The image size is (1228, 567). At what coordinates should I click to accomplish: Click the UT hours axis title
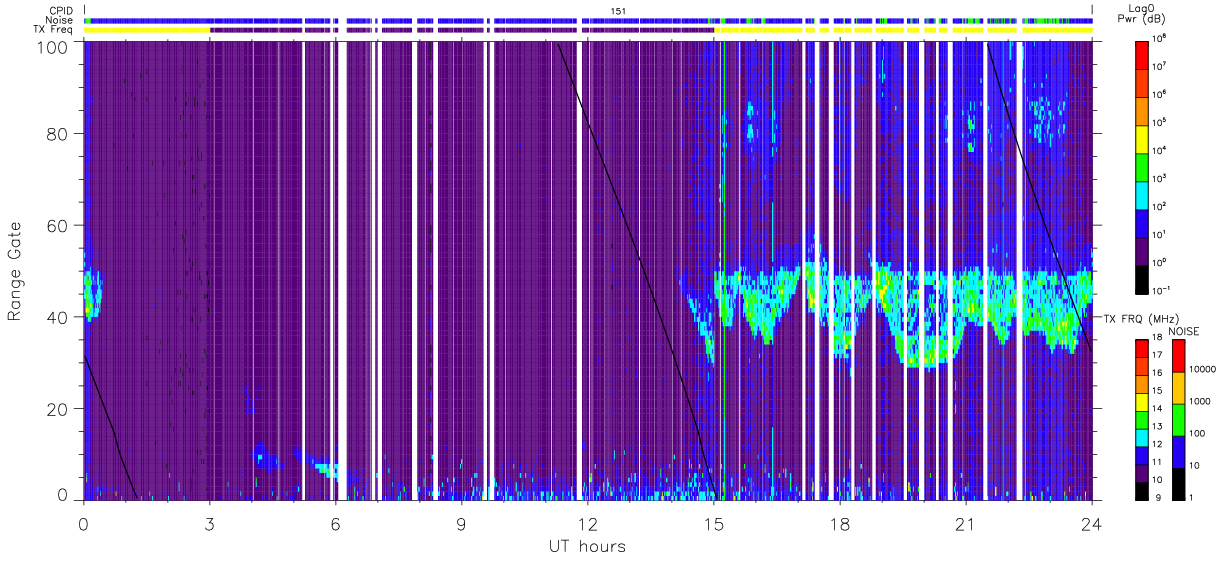587,546
